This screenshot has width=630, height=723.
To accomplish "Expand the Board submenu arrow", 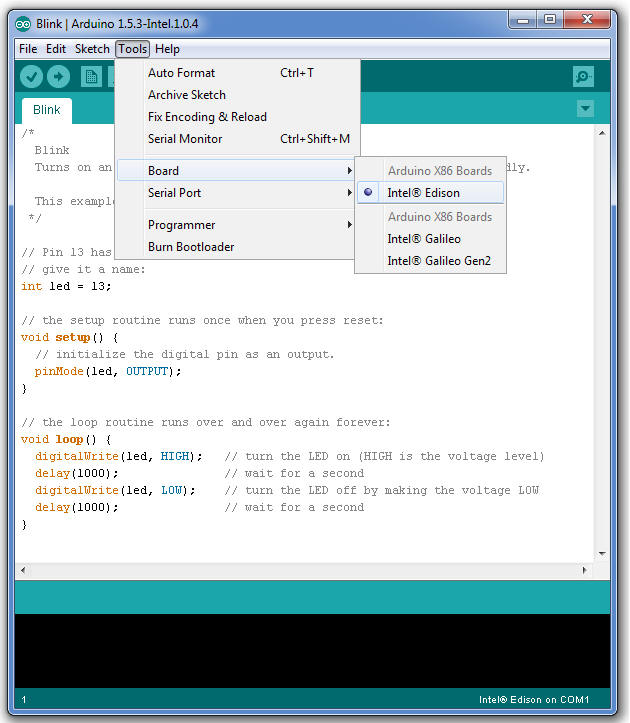I will pyautogui.click(x=350, y=171).
